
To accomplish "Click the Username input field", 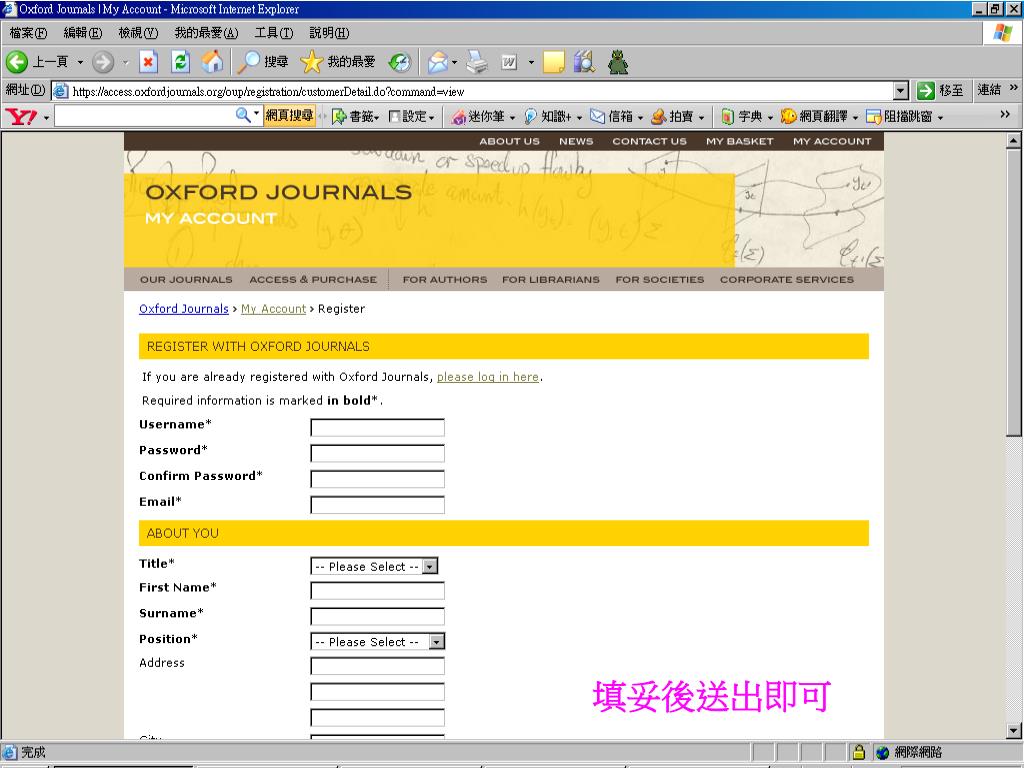I will [377, 427].
